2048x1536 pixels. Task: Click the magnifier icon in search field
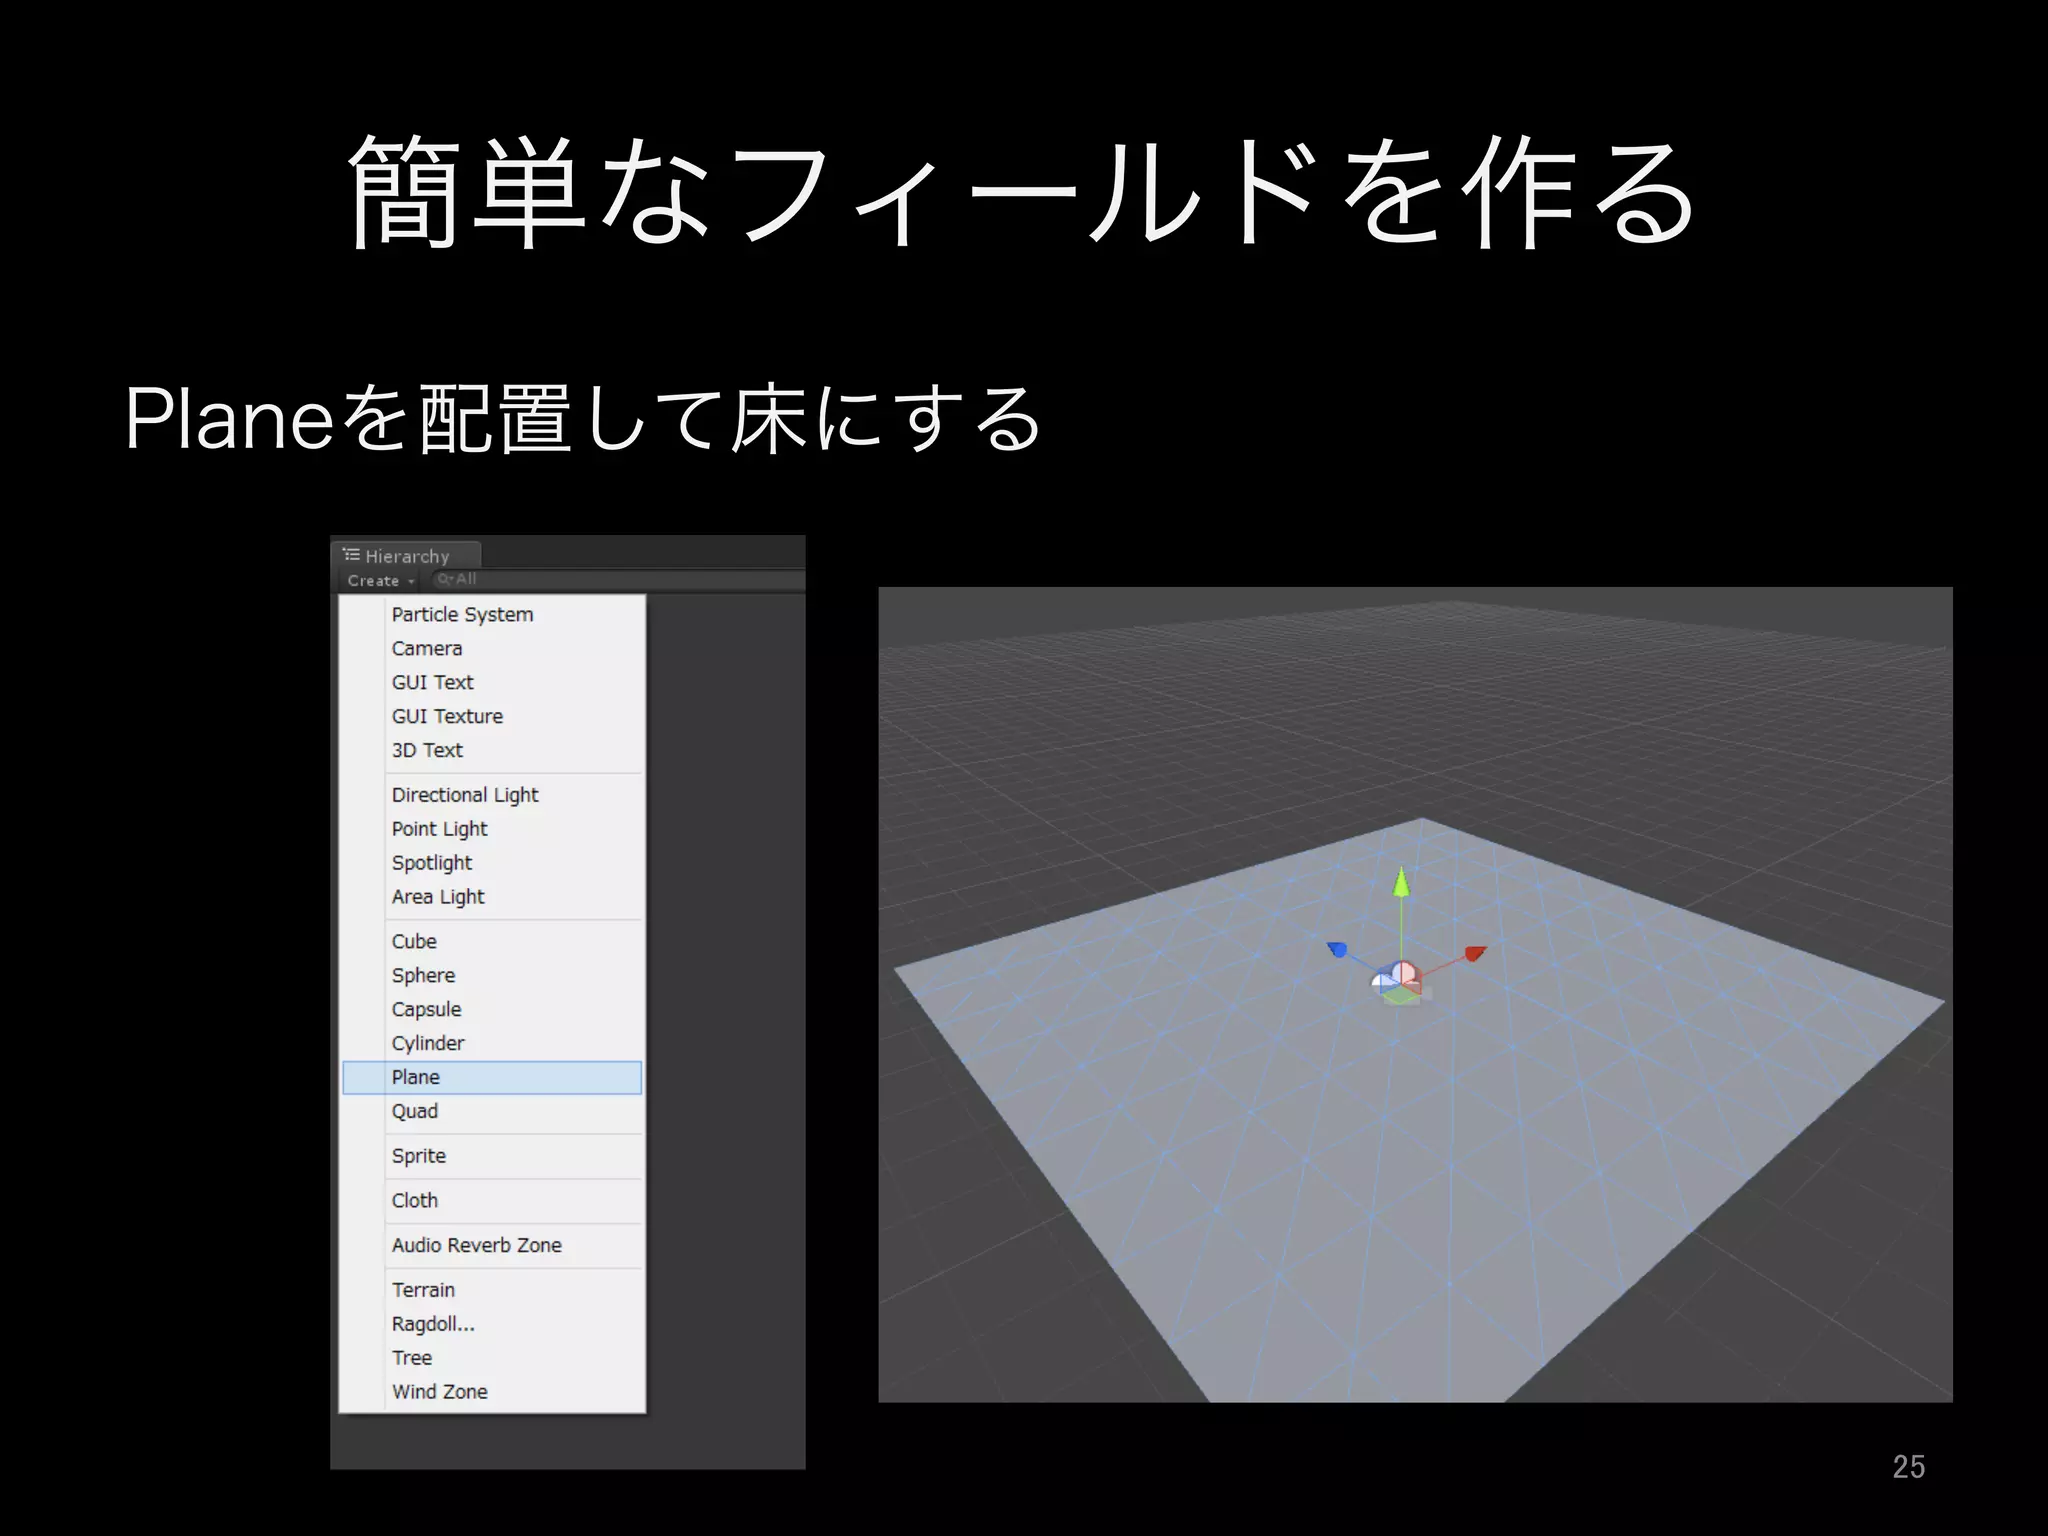click(445, 579)
